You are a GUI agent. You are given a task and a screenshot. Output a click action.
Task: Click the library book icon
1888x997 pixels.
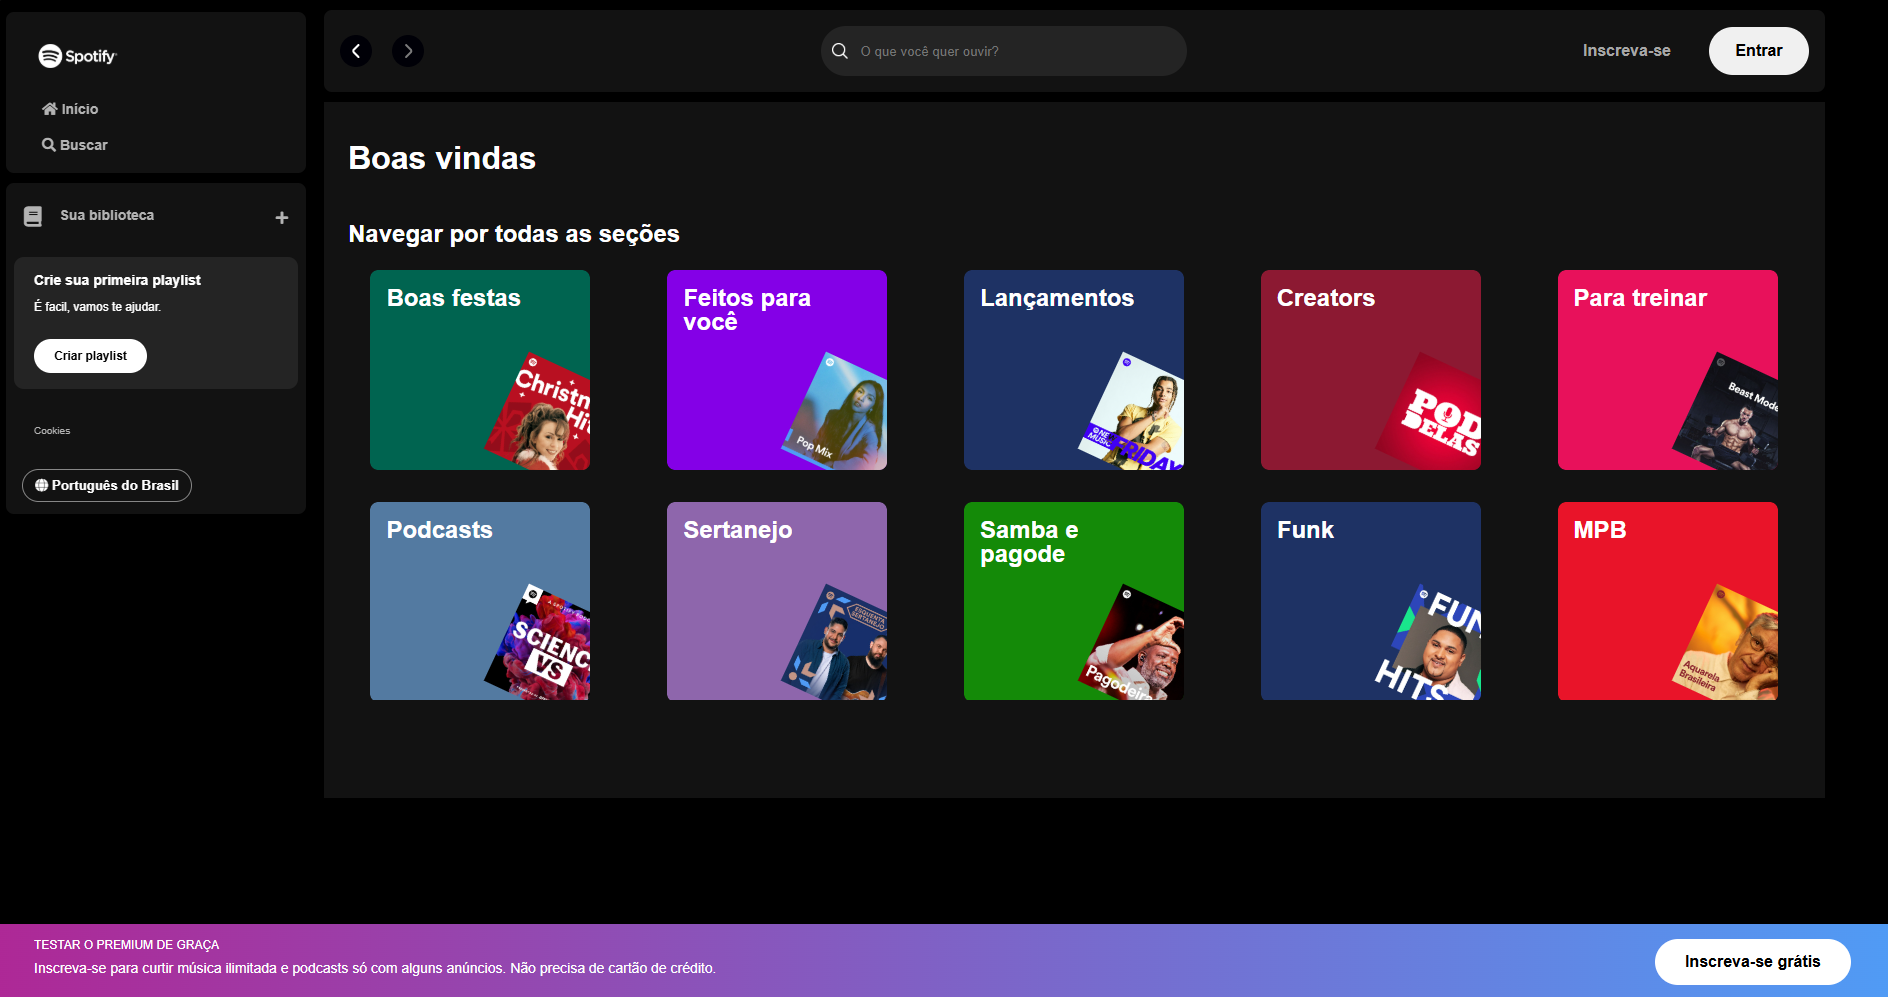[x=33, y=216]
